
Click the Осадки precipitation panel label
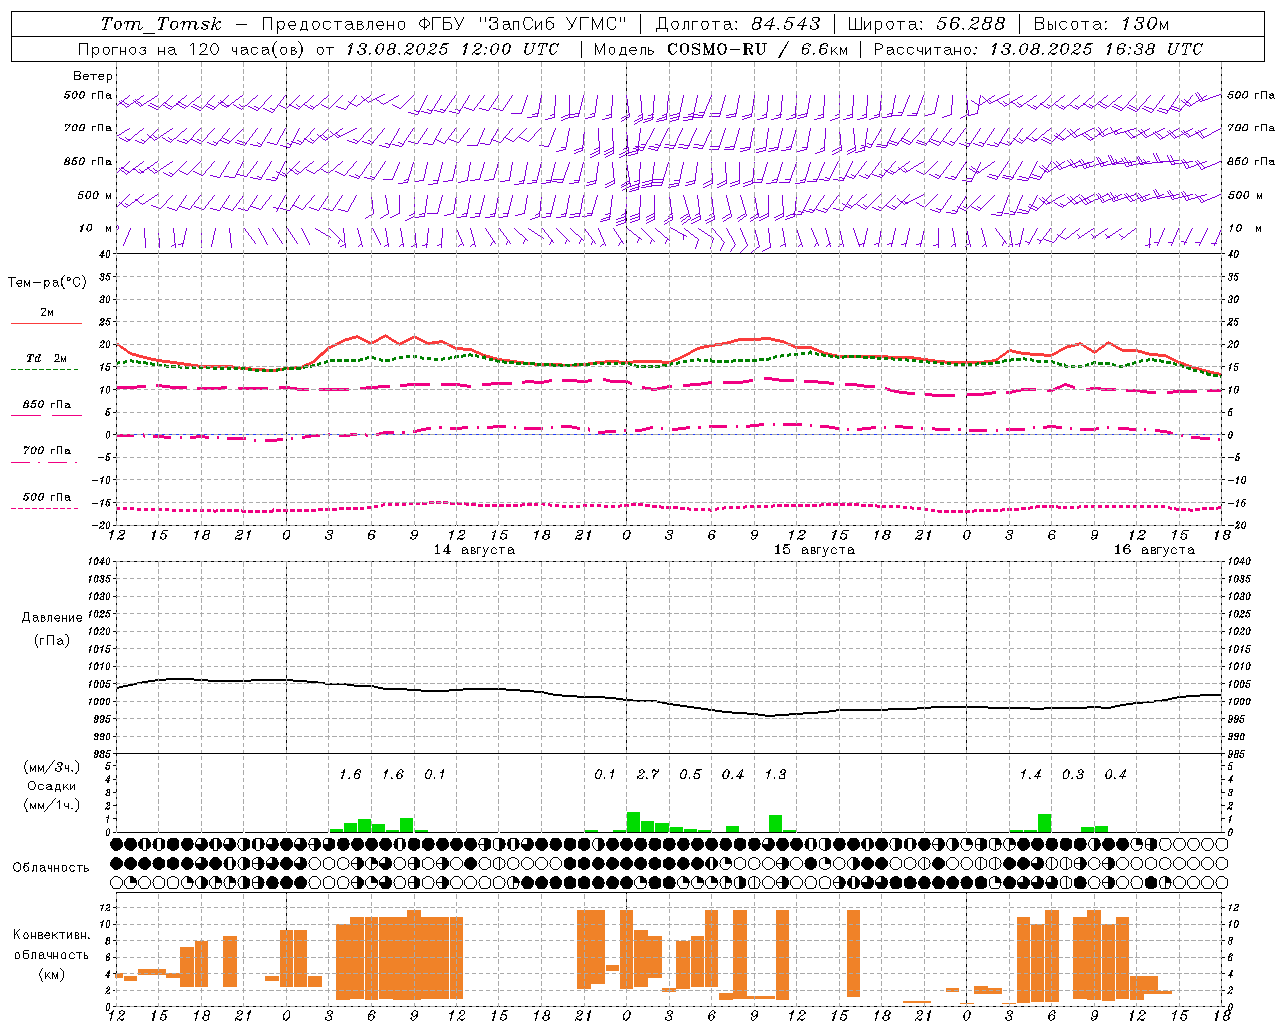(51, 786)
